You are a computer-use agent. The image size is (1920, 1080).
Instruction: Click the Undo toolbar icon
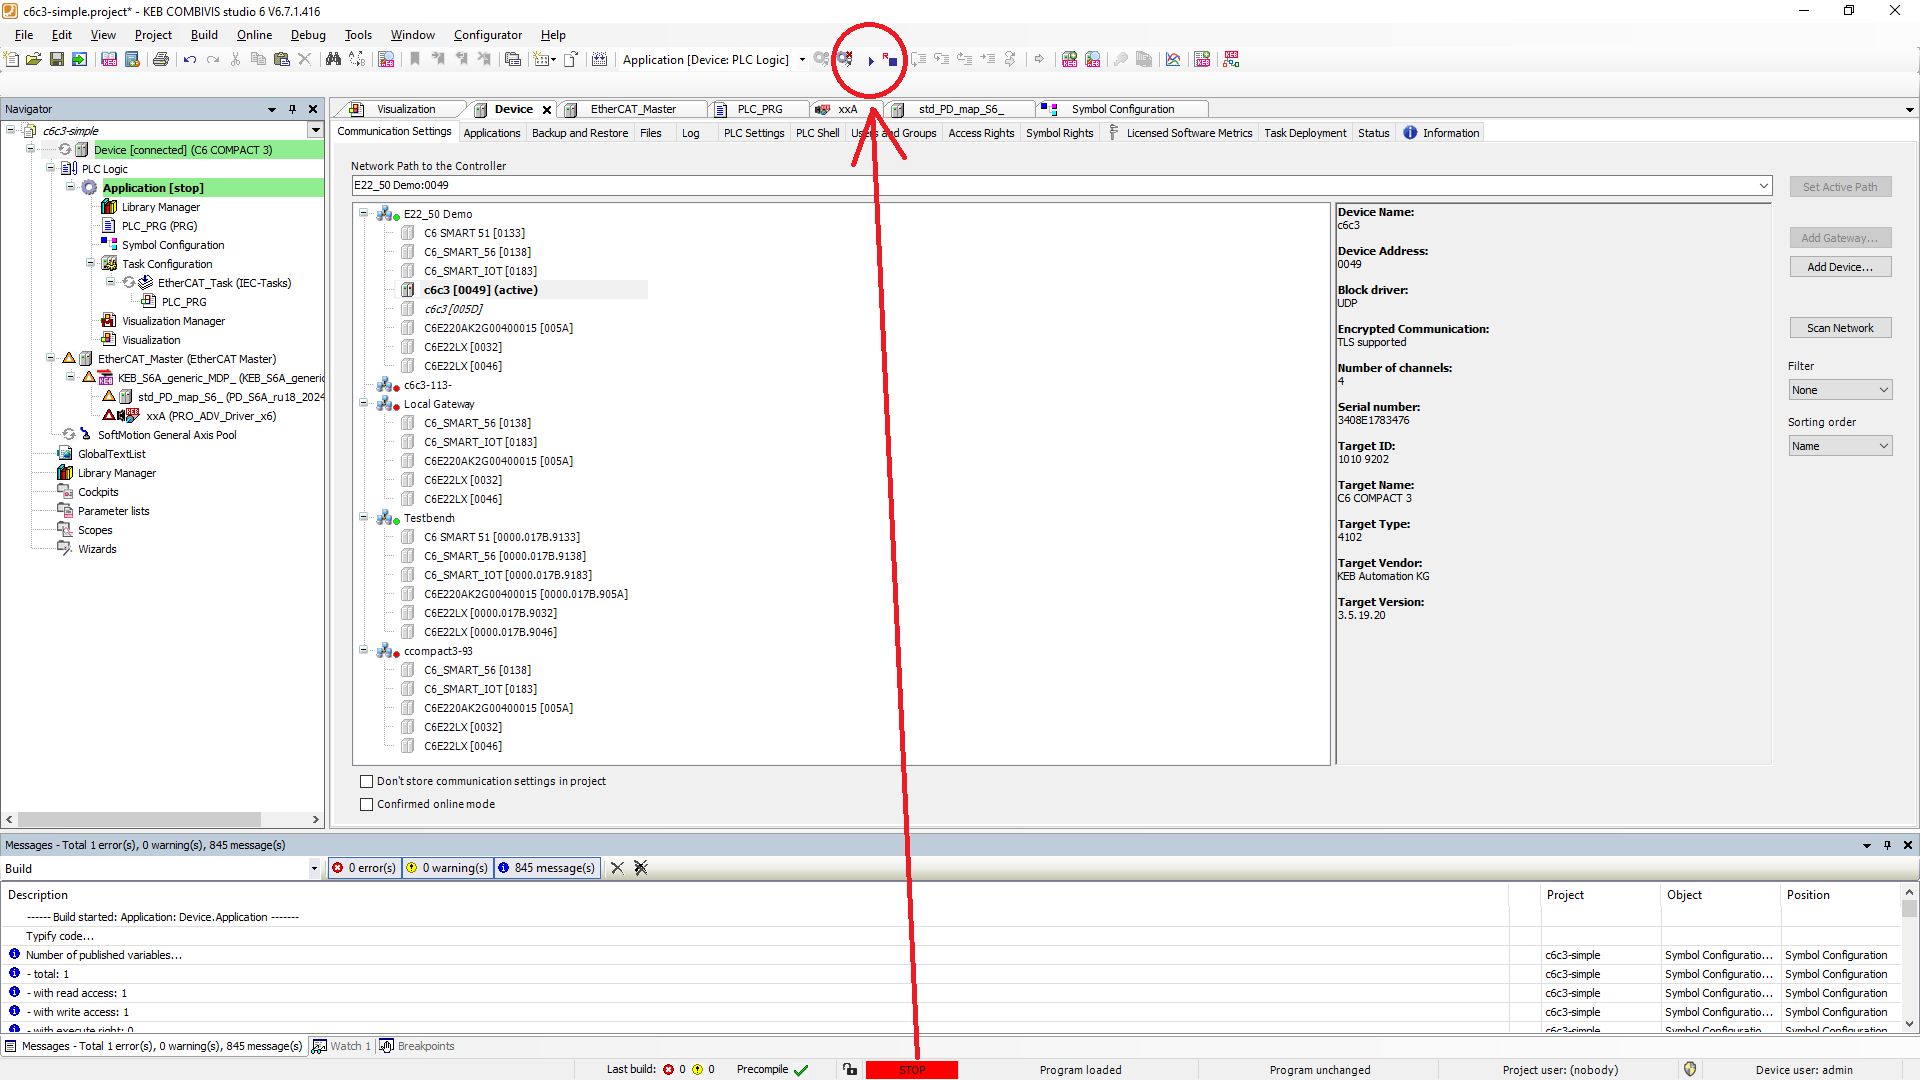point(189,60)
